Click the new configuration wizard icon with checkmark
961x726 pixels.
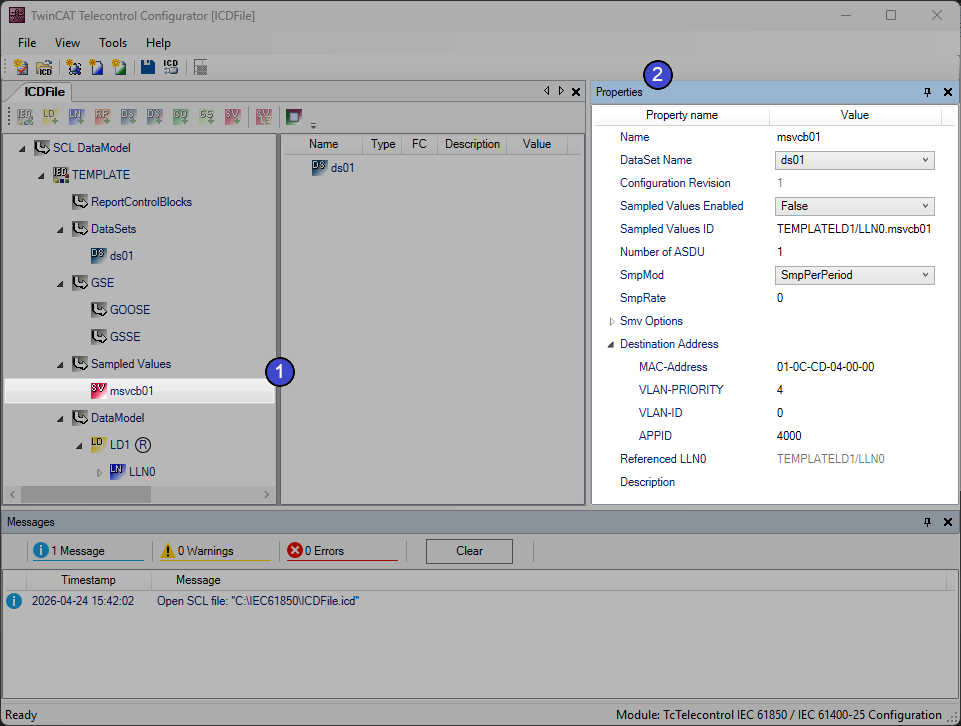click(21, 67)
